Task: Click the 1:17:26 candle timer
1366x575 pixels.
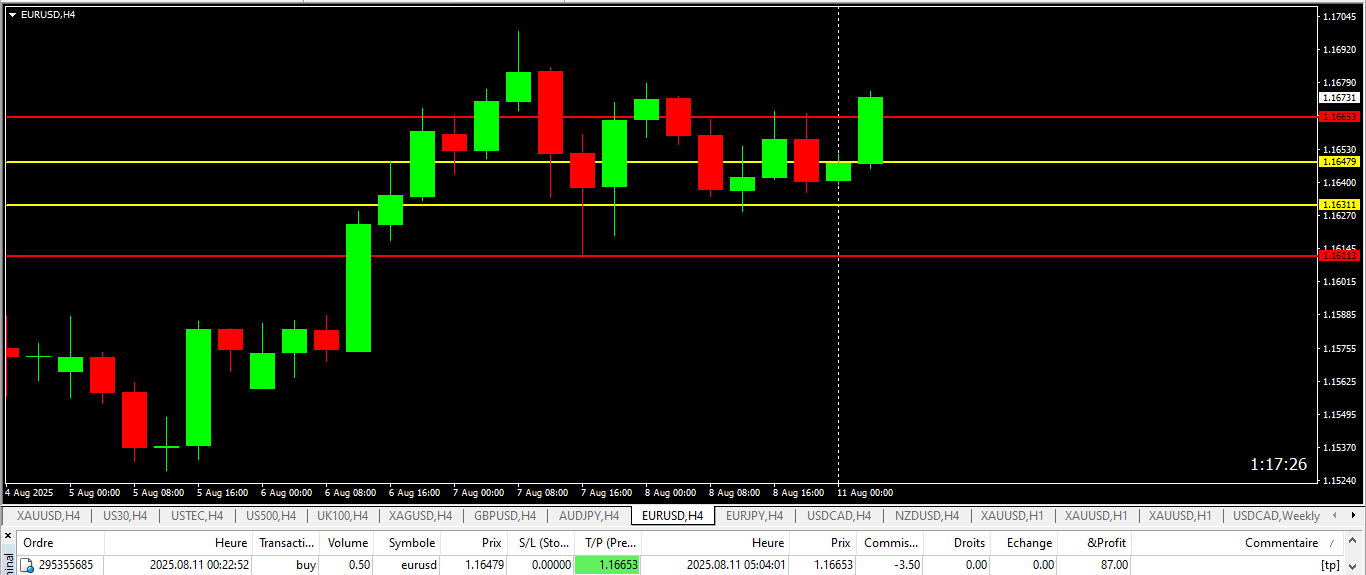Action: click(x=1278, y=464)
